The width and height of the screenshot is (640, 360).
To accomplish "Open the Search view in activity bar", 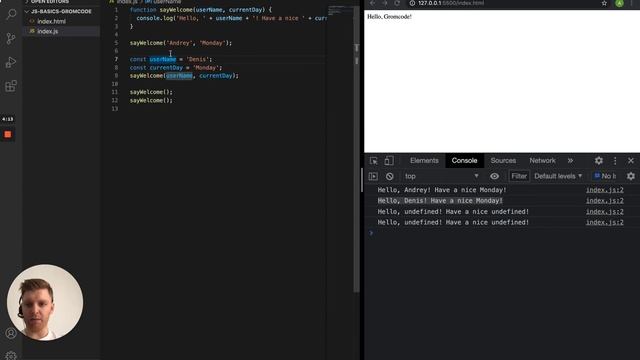I will click(11, 15).
